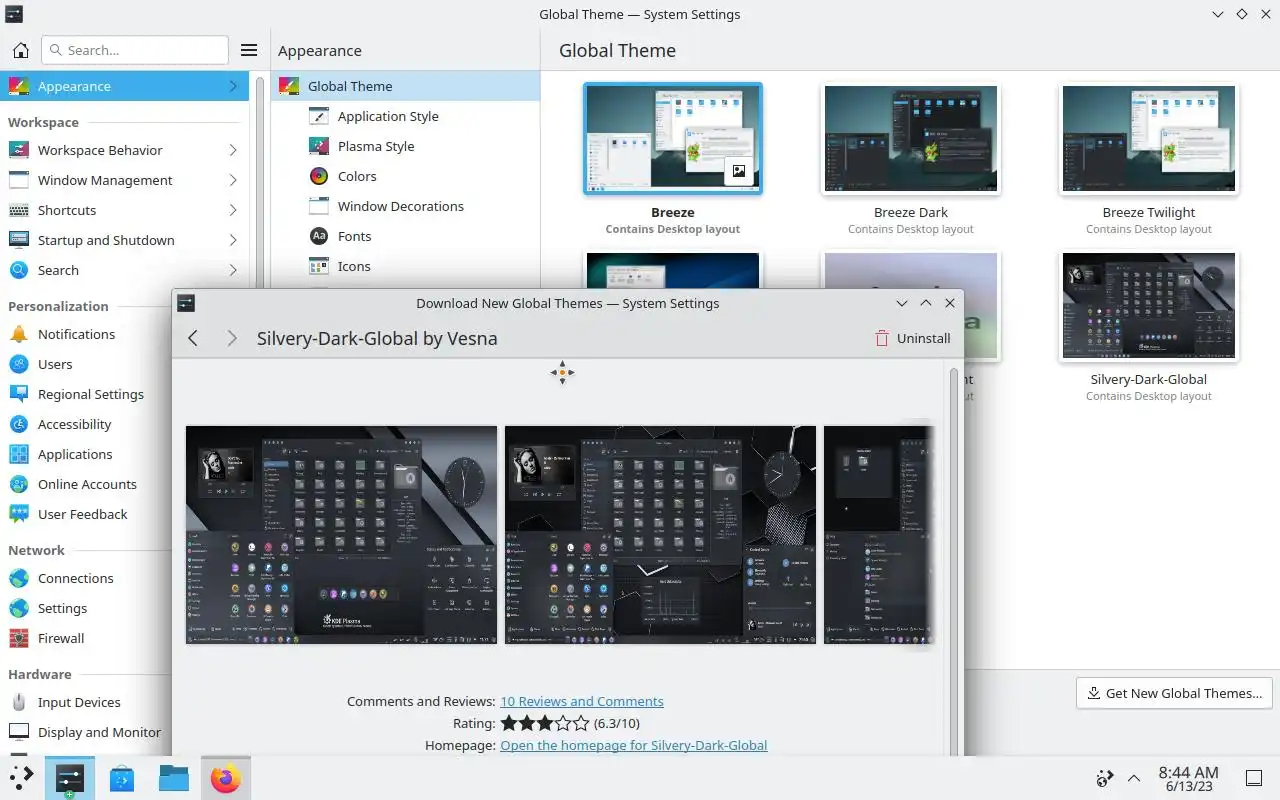Image resolution: width=1280 pixels, height=800 pixels.
Task: Click the Online Accounts icon
Action: point(19,484)
